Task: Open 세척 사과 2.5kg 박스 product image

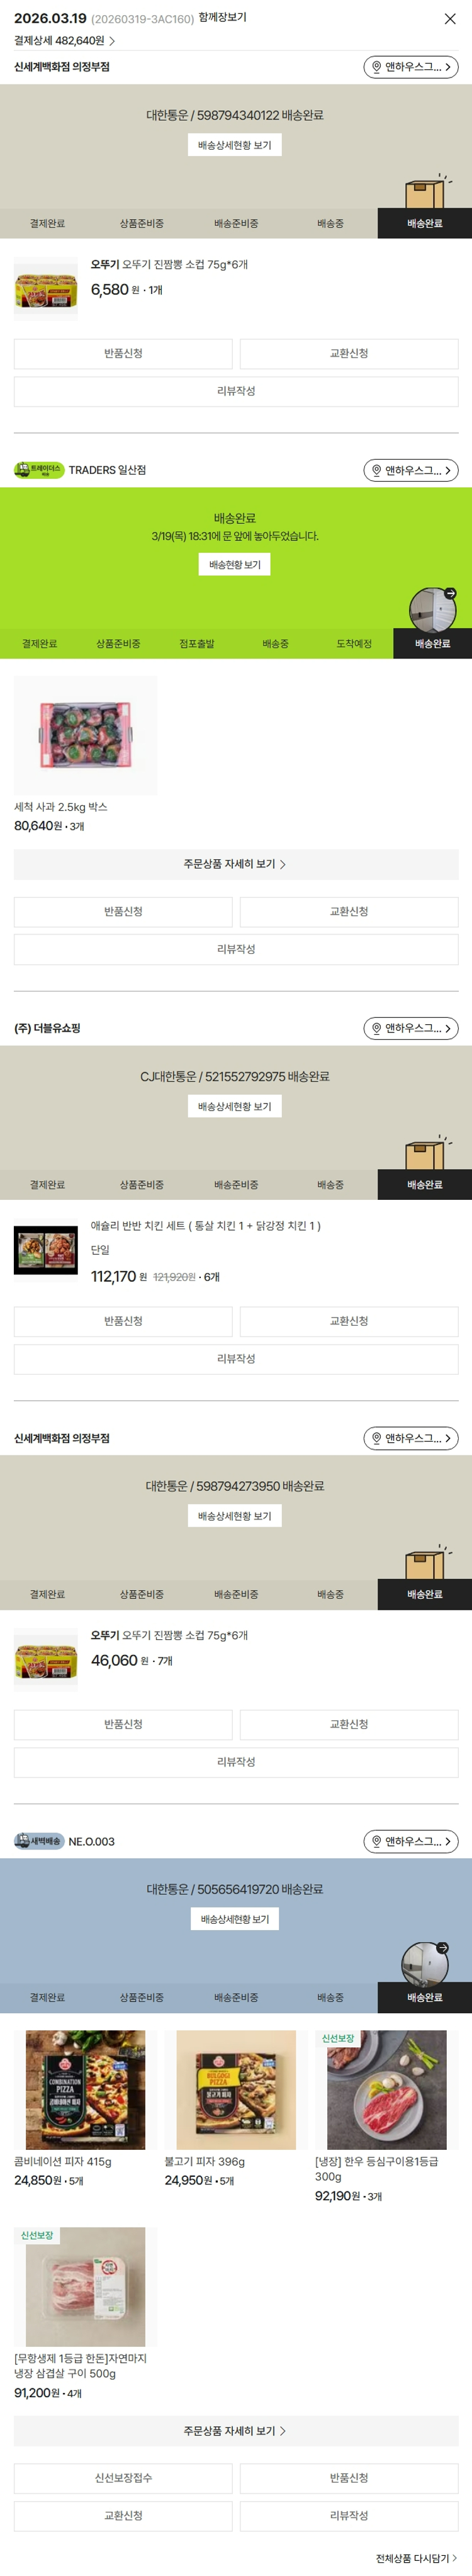Action: click(x=86, y=735)
